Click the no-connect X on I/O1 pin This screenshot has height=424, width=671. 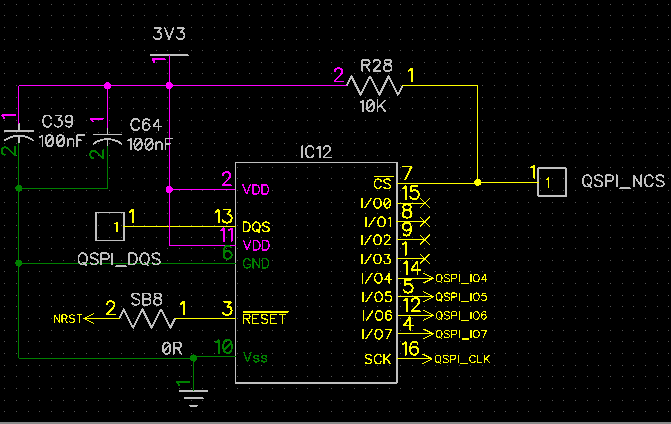(425, 222)
